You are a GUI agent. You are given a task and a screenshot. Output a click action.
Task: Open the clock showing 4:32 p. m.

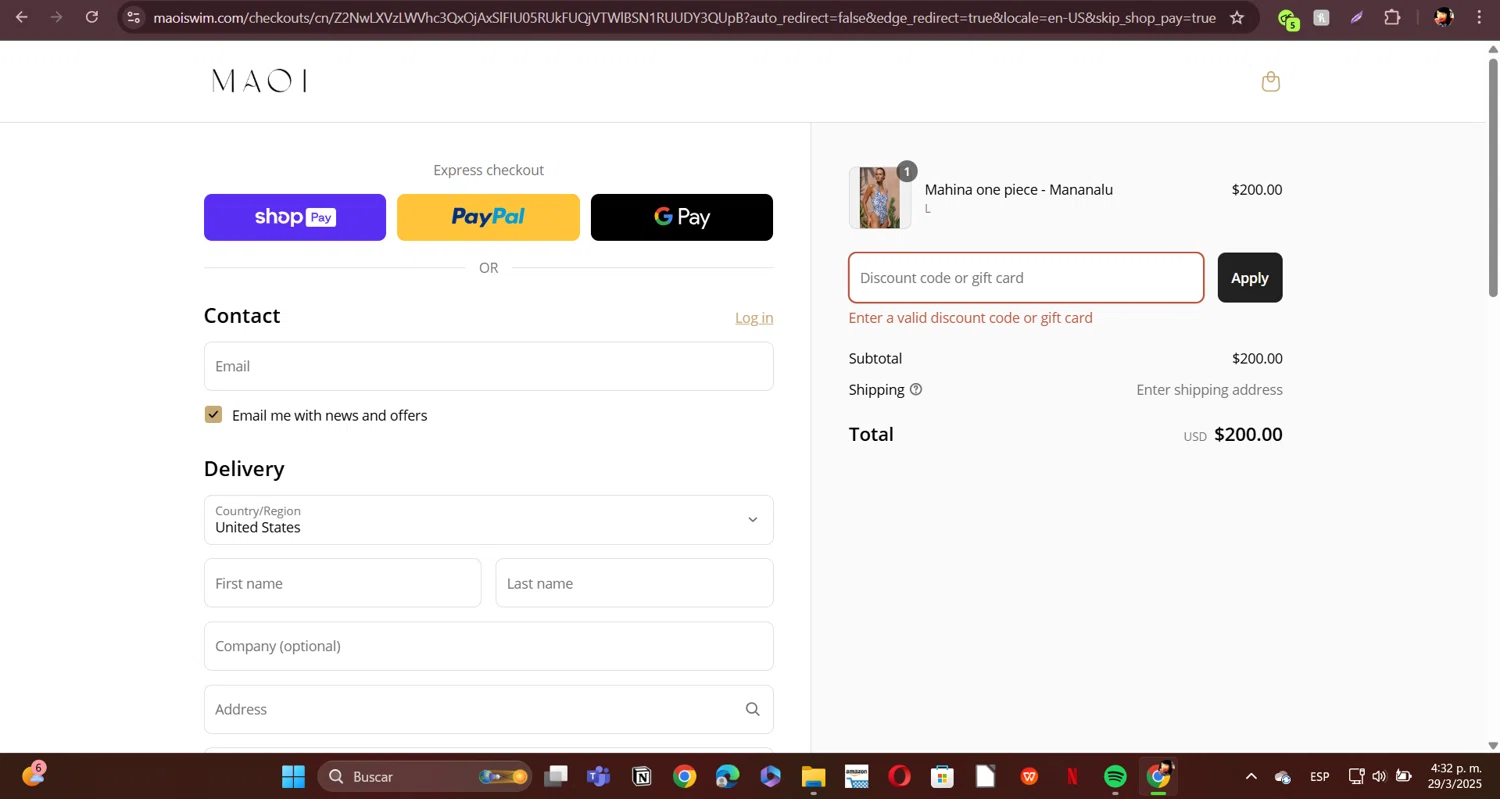[x=1455, y=776]
